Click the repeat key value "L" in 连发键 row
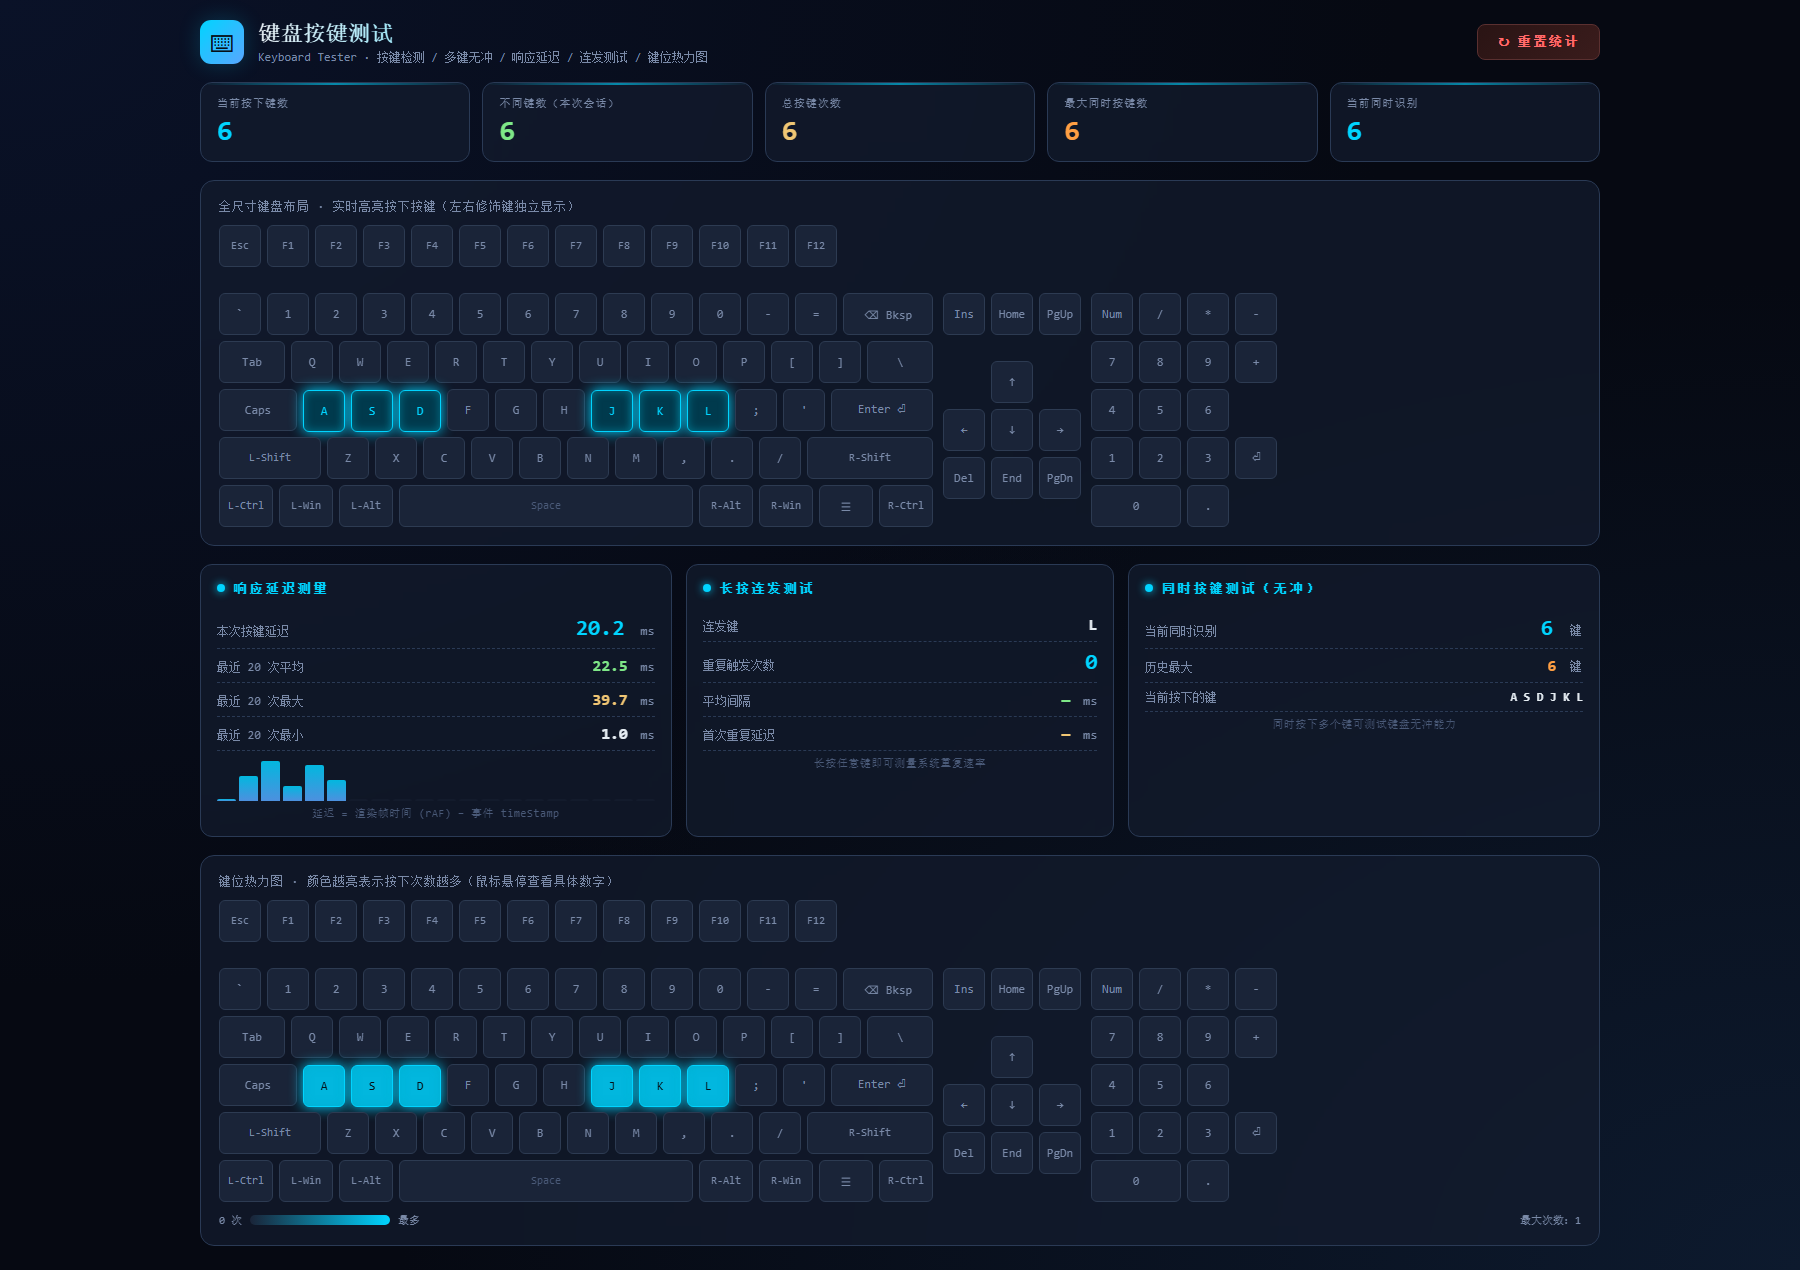Viewport: 1800px width, 1270px height. click(1092, 626)
